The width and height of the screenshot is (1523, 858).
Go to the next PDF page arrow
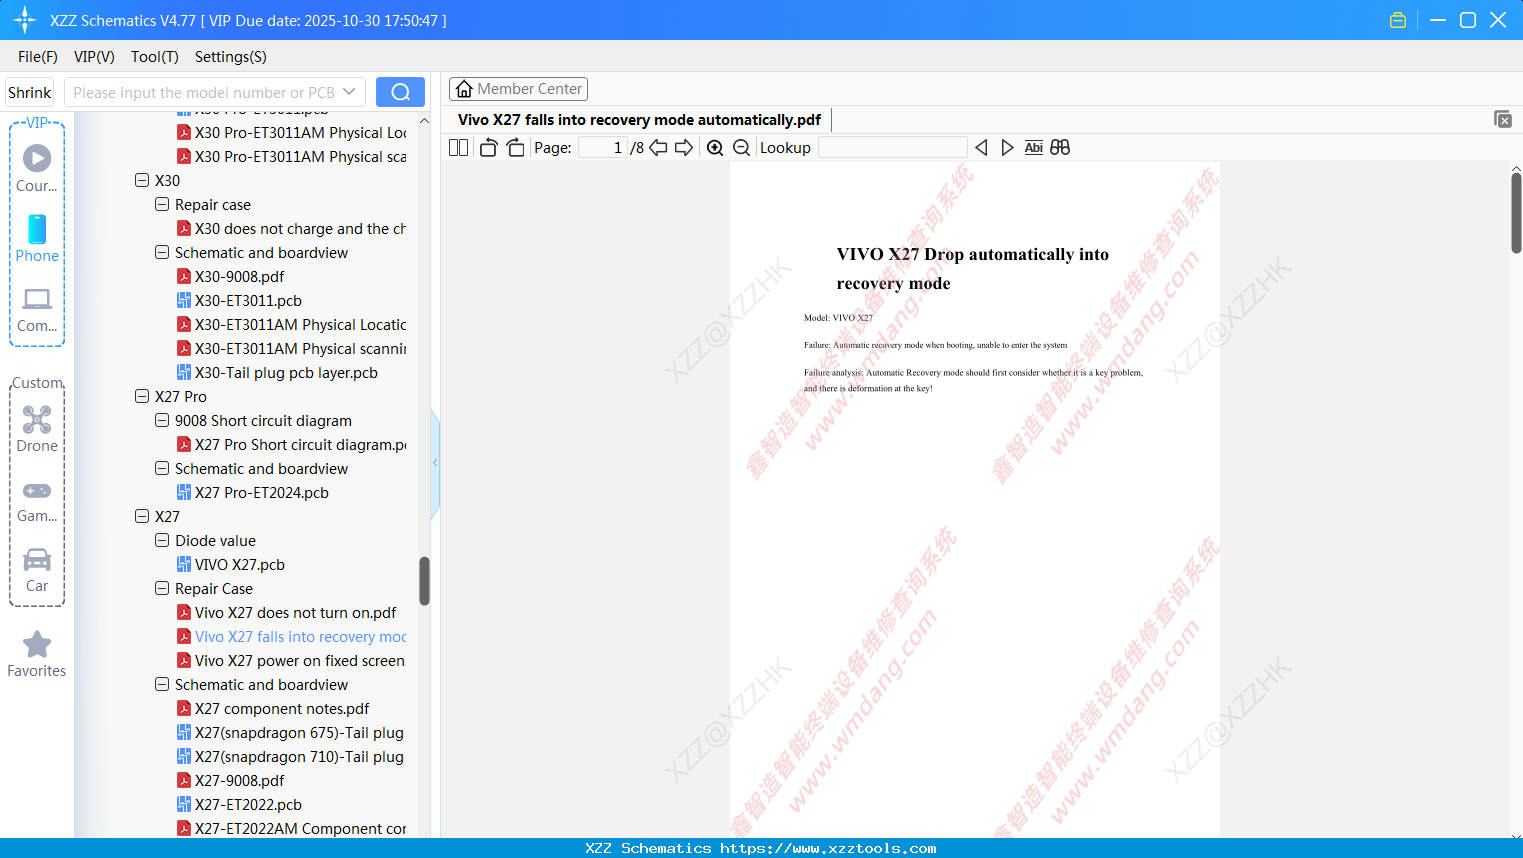(684, 148)
